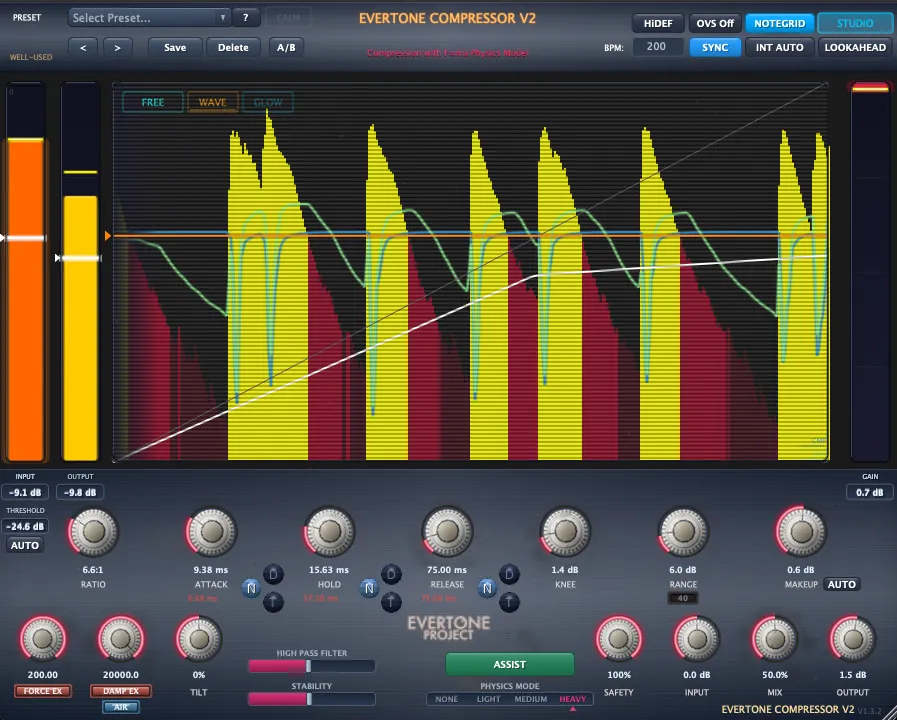Set Attack timing to D (dotted note)
The height and width of the screenshot is (720, 897).
(273, 574)
